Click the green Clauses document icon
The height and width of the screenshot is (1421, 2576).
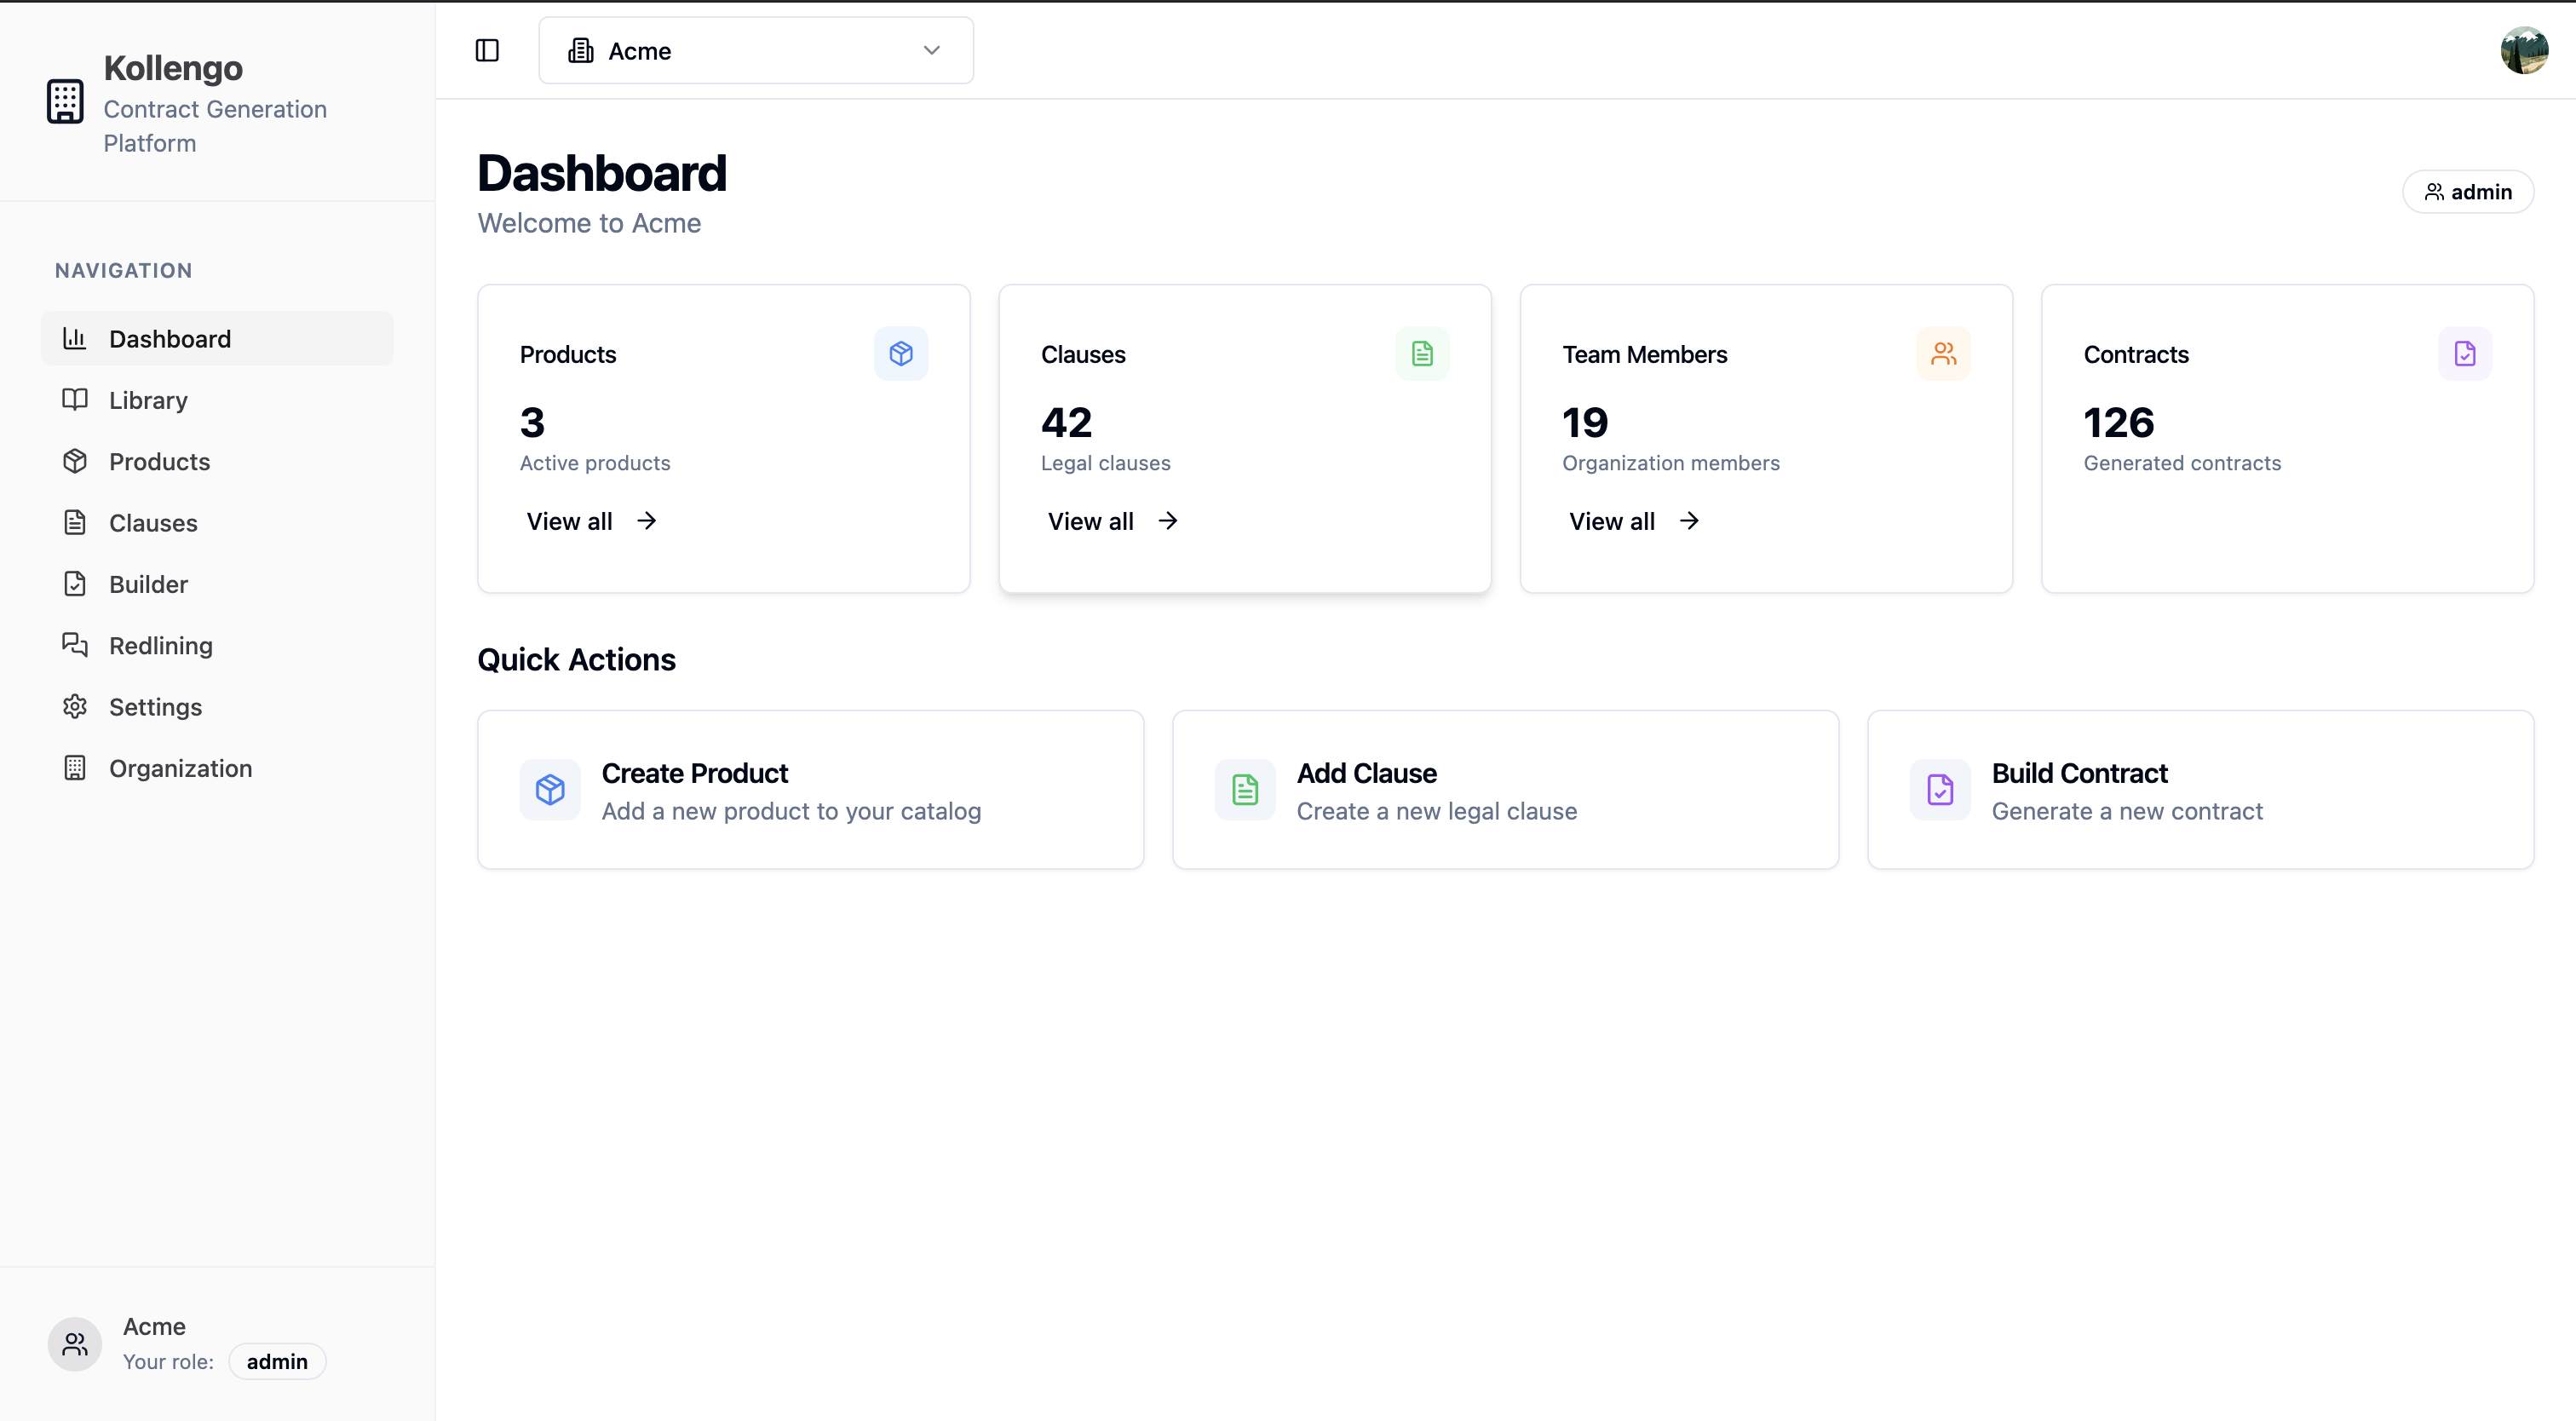coord(1421,353)
